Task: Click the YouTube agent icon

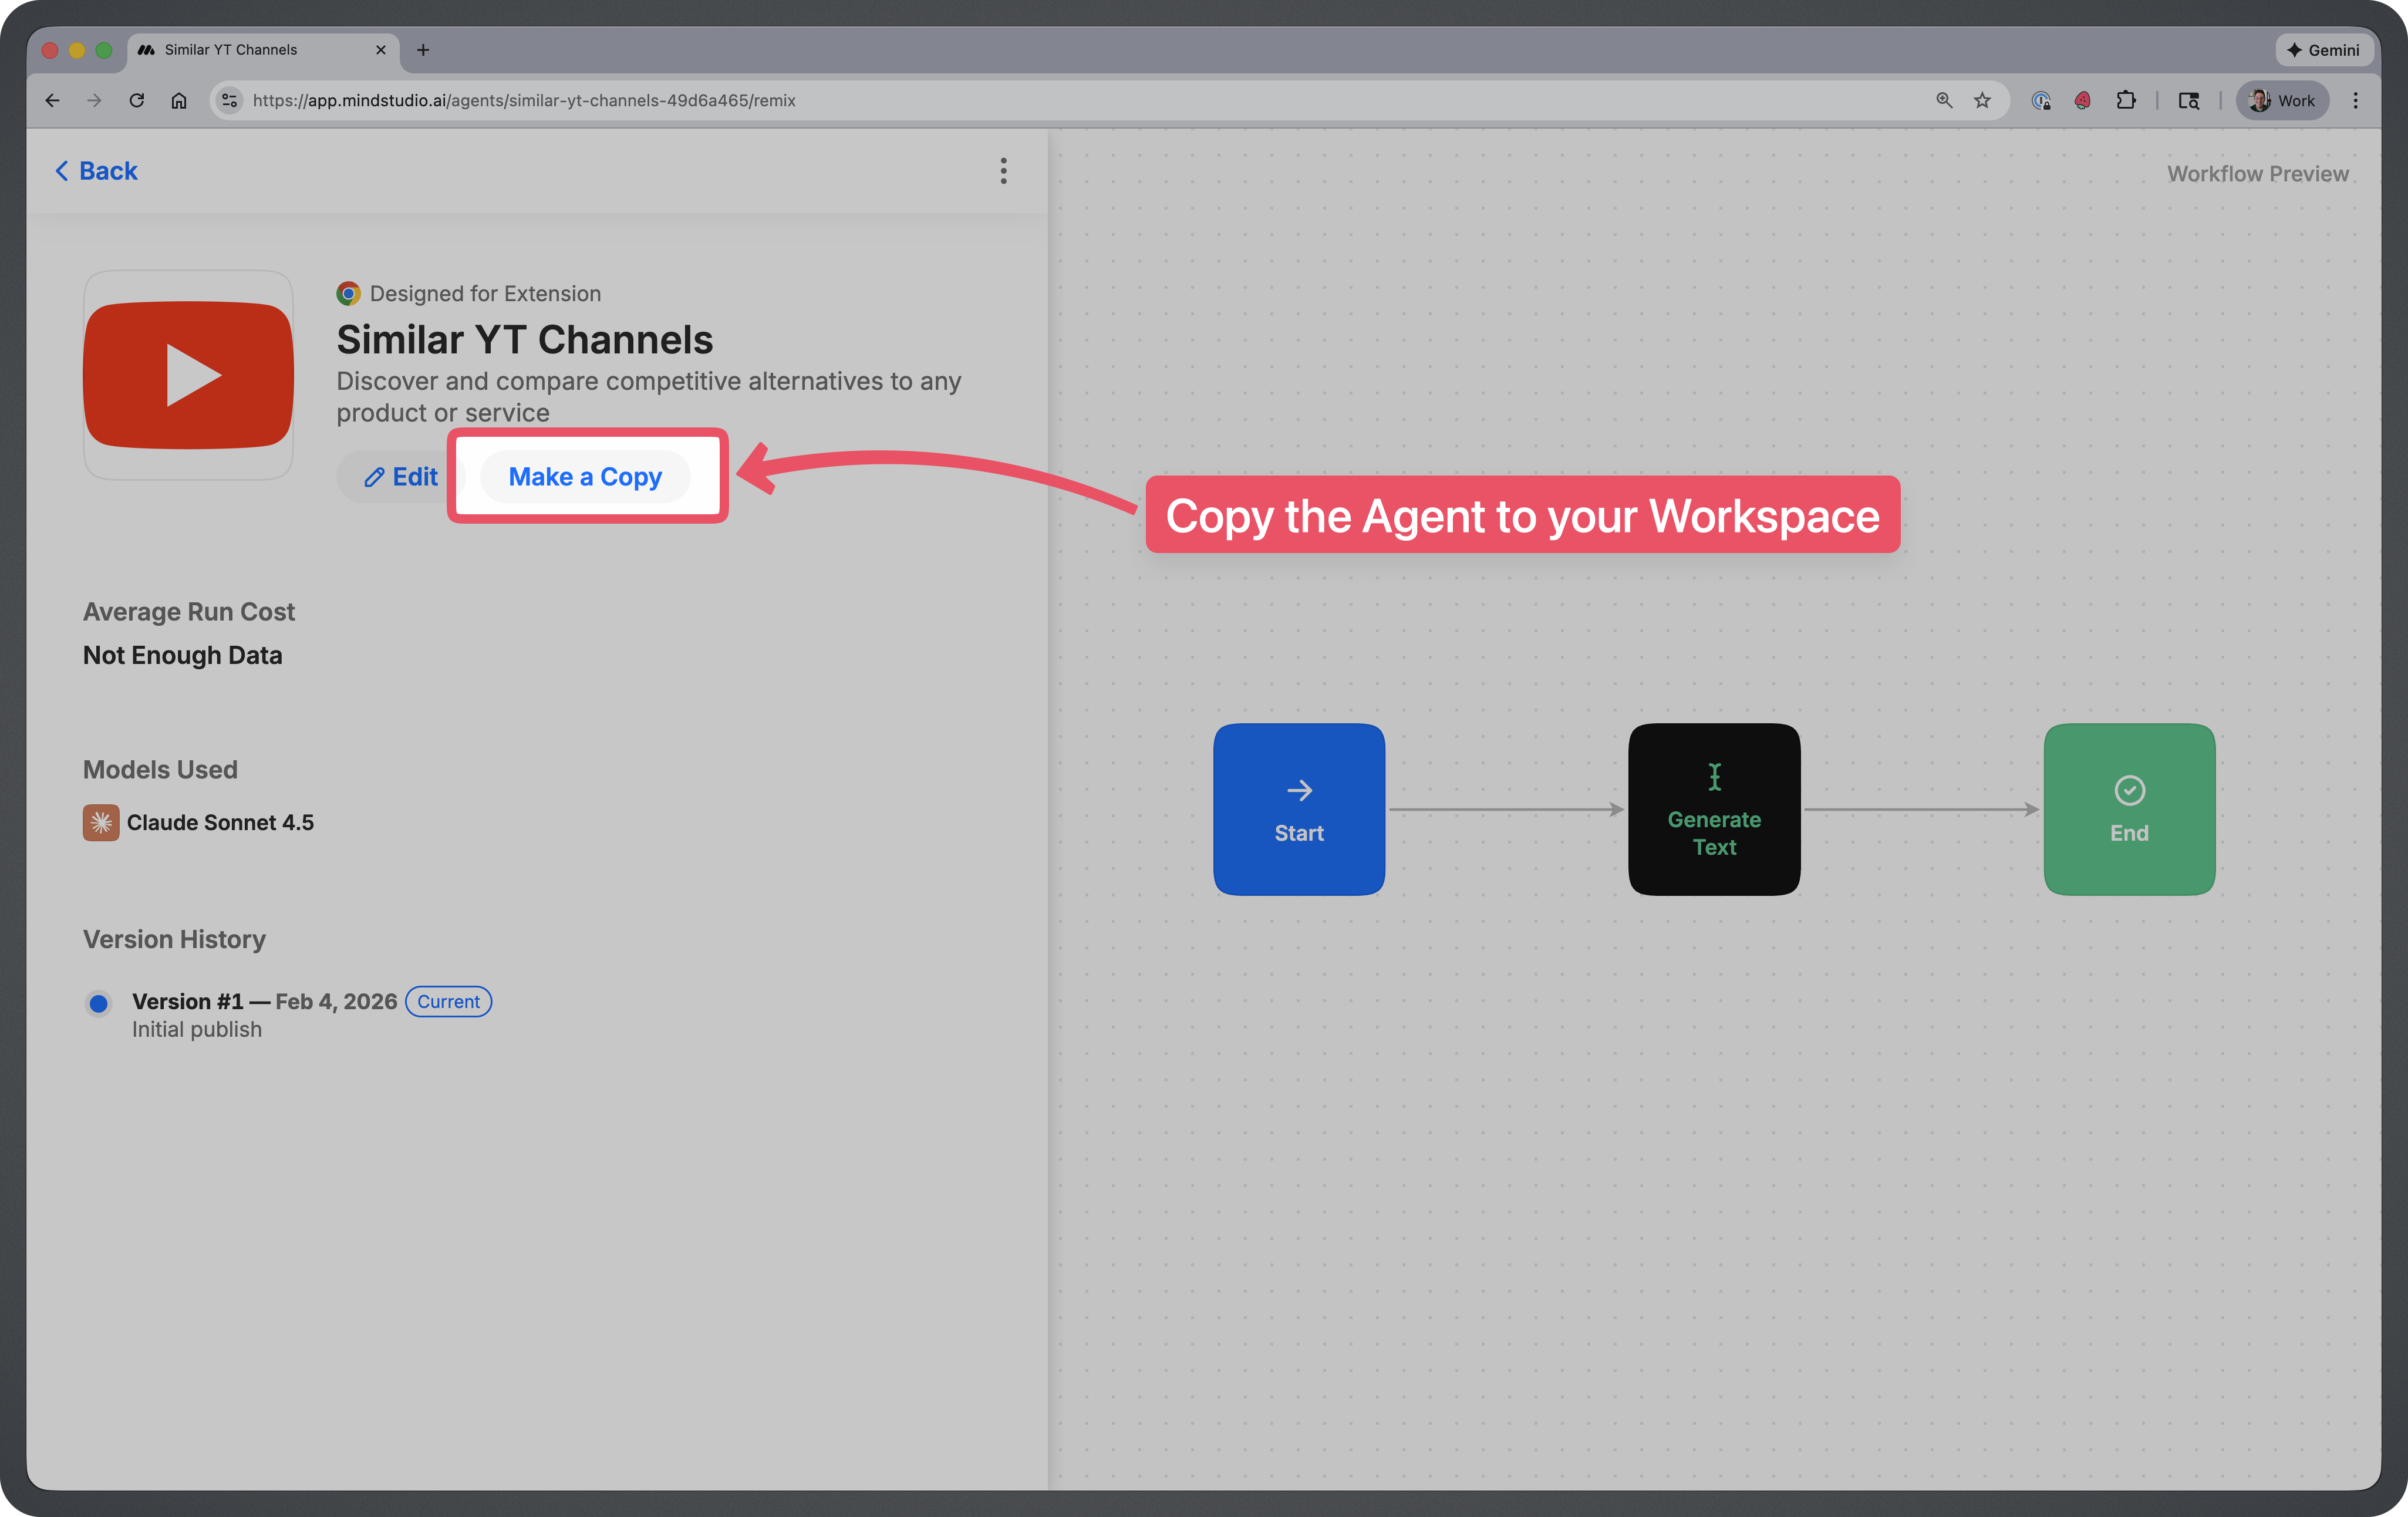Action: [188, 375]
